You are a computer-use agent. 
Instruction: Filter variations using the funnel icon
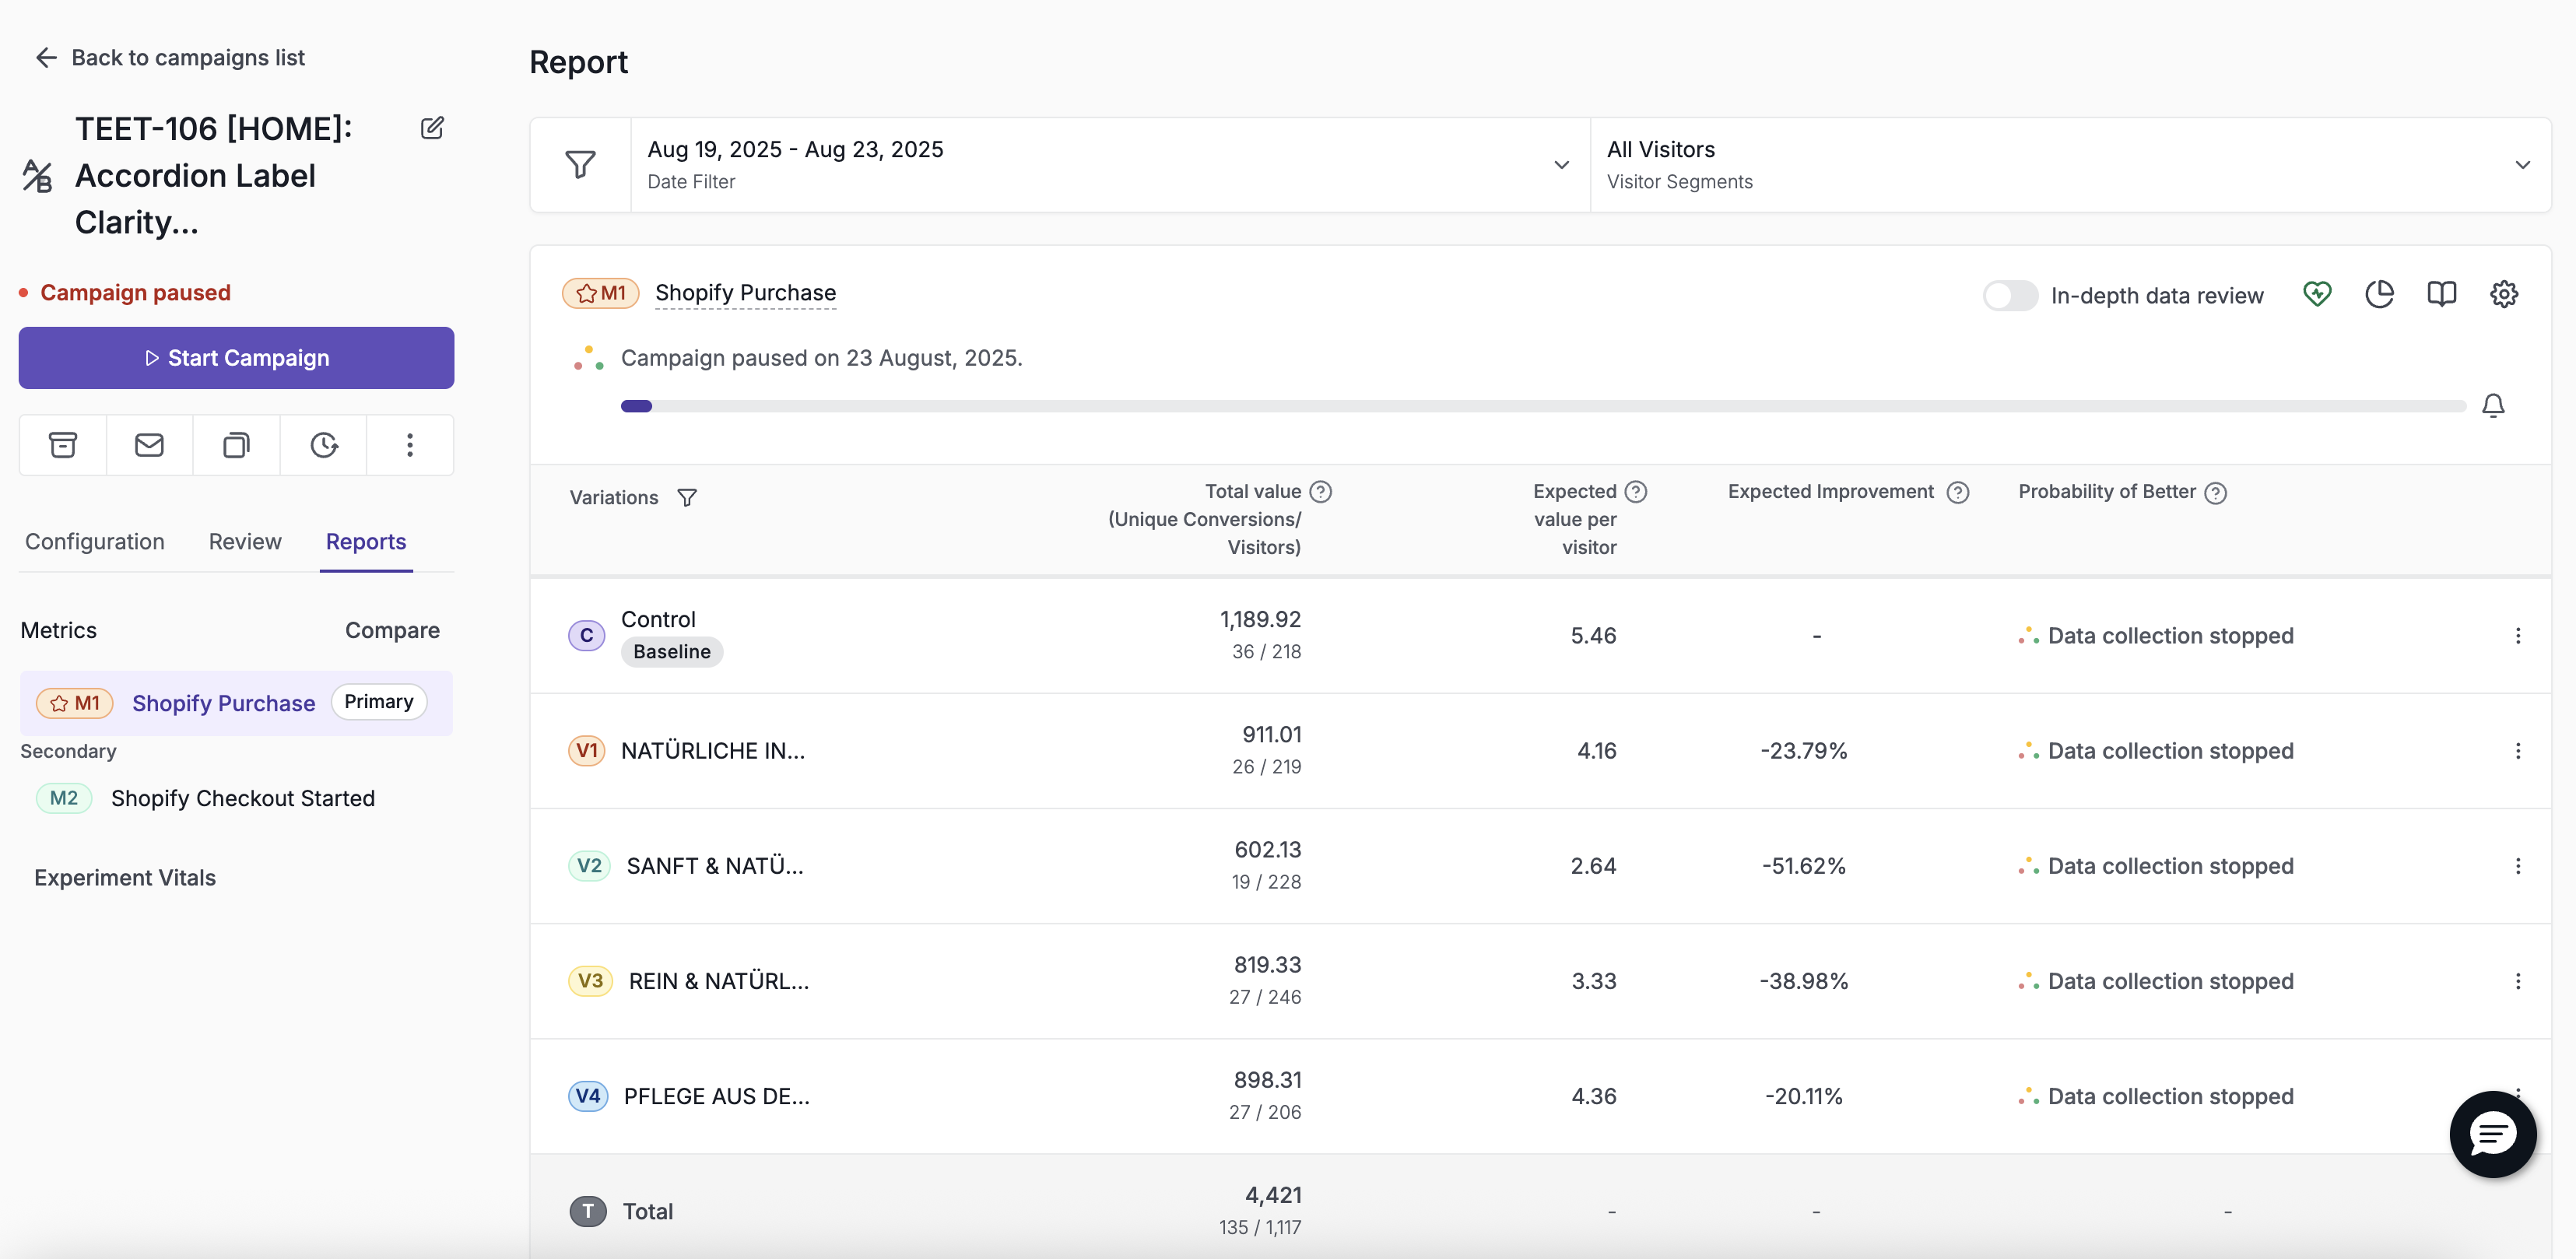point(687,498)
